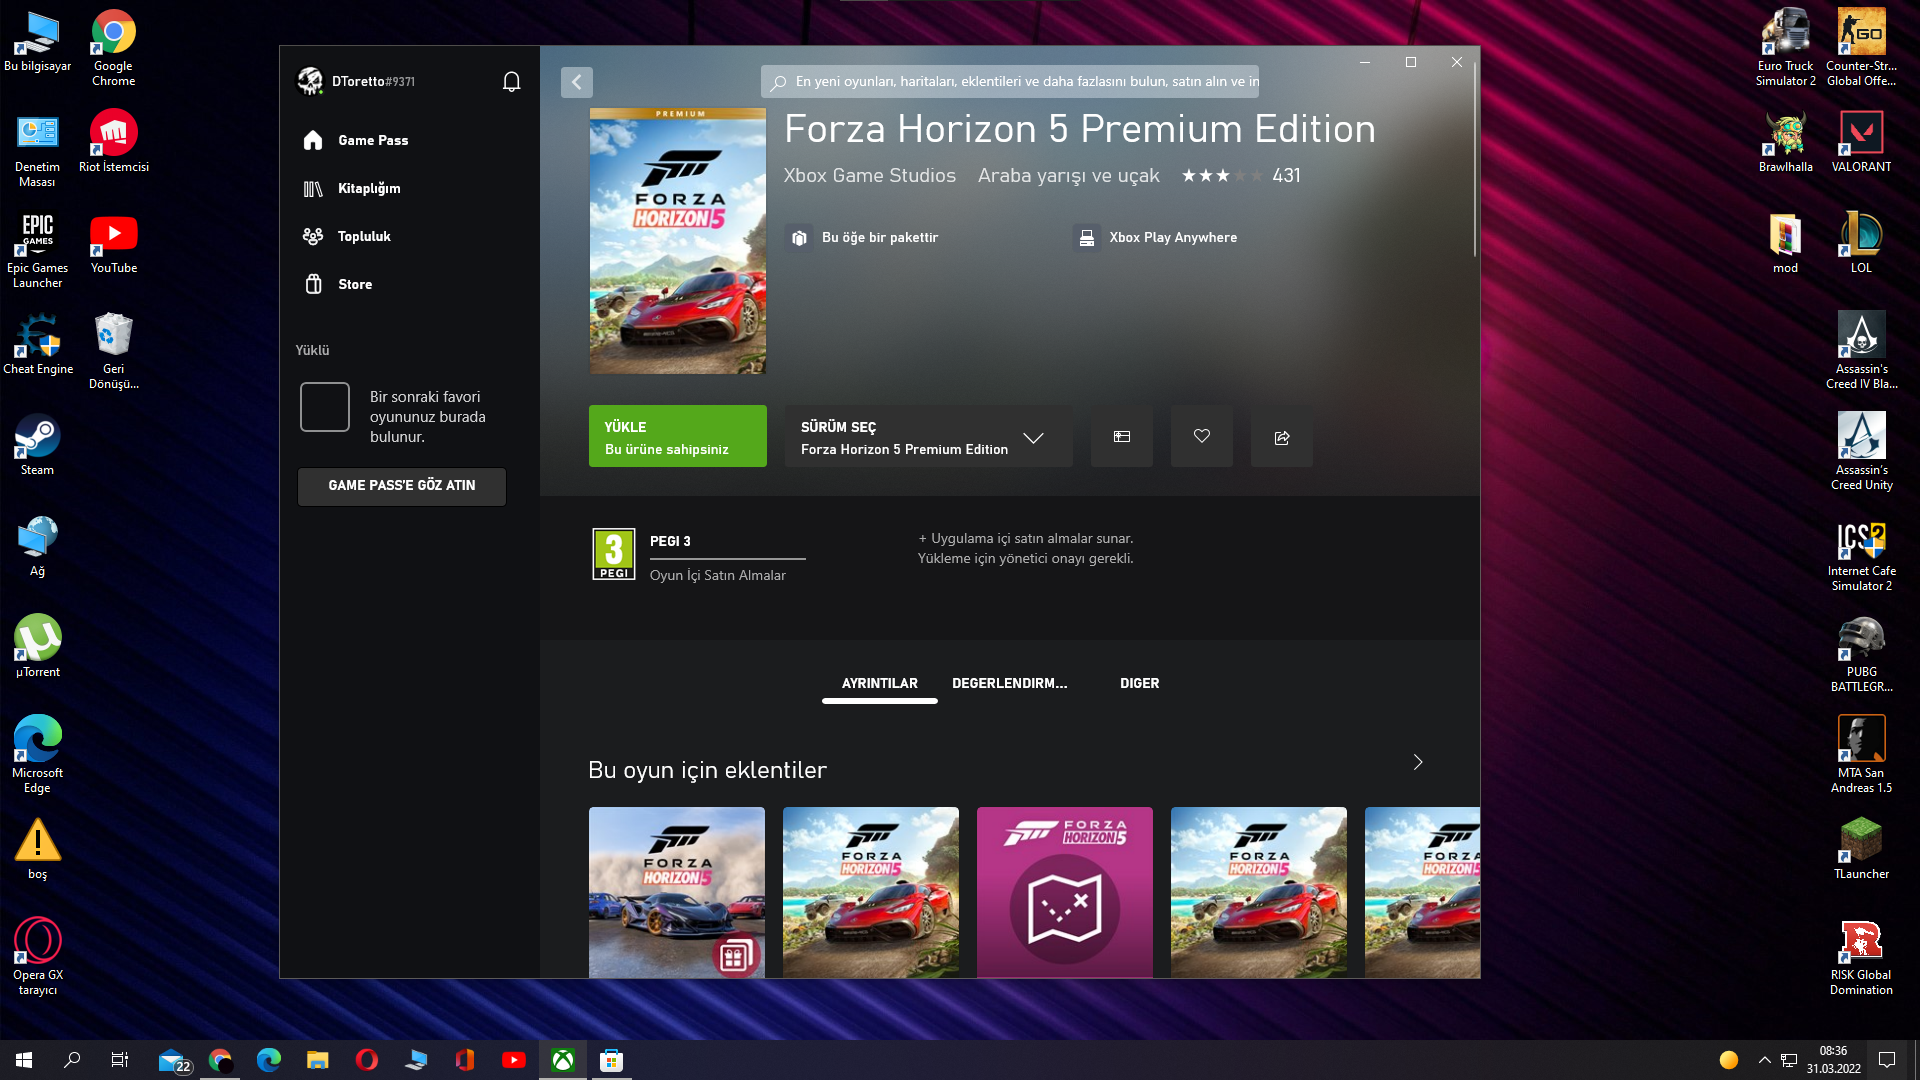Select Assassin's Creed Unity desktop icon
Screen dimensions: 1920x1080
click(1861, 452)
